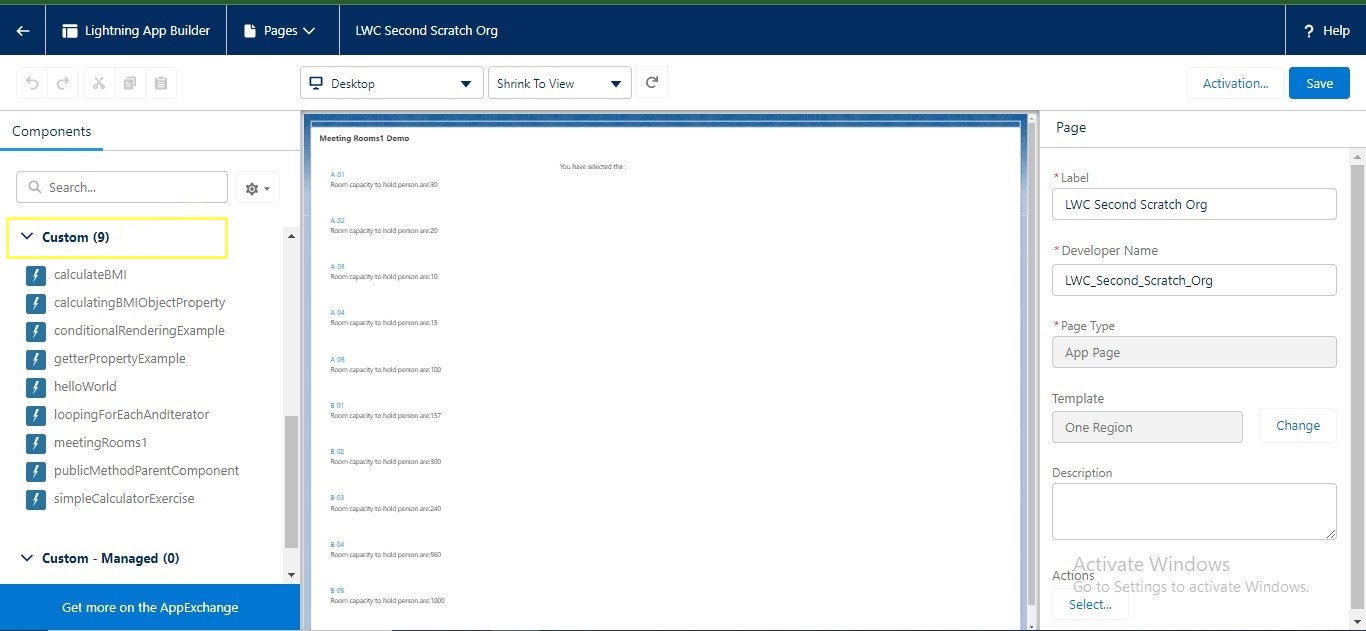Image resolution: width=1366 pixels, height=631 pixels.
Task: Click room B 01 link in canvas
Action: coord(337,405)
